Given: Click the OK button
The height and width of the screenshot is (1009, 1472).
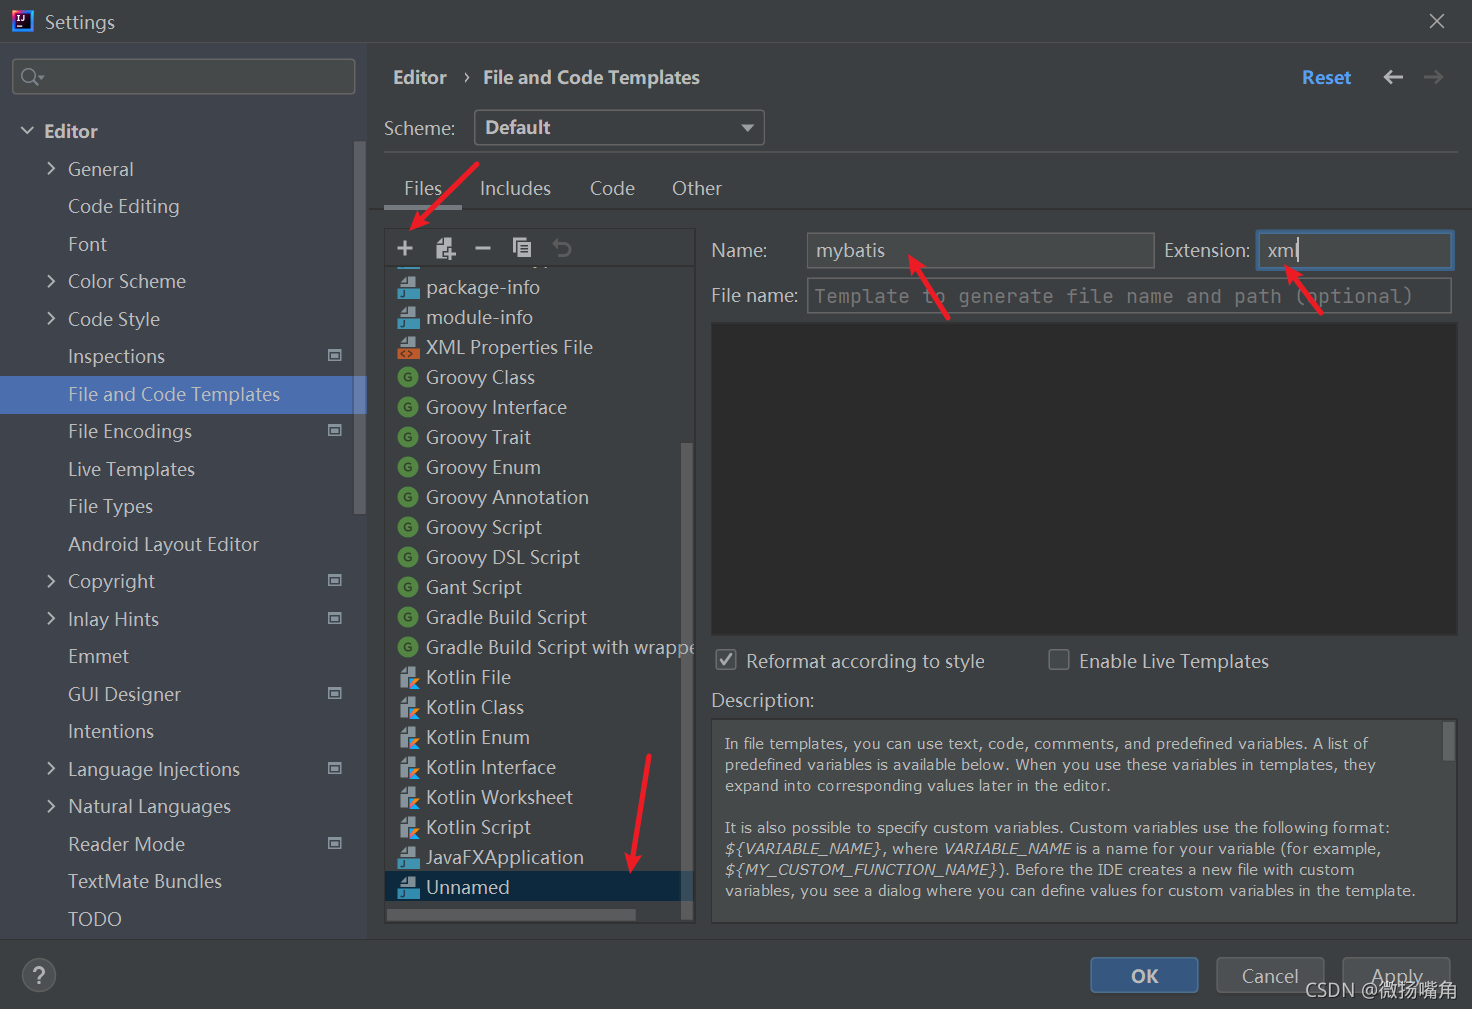Looking at the screenshot, I should (1144, 976).
